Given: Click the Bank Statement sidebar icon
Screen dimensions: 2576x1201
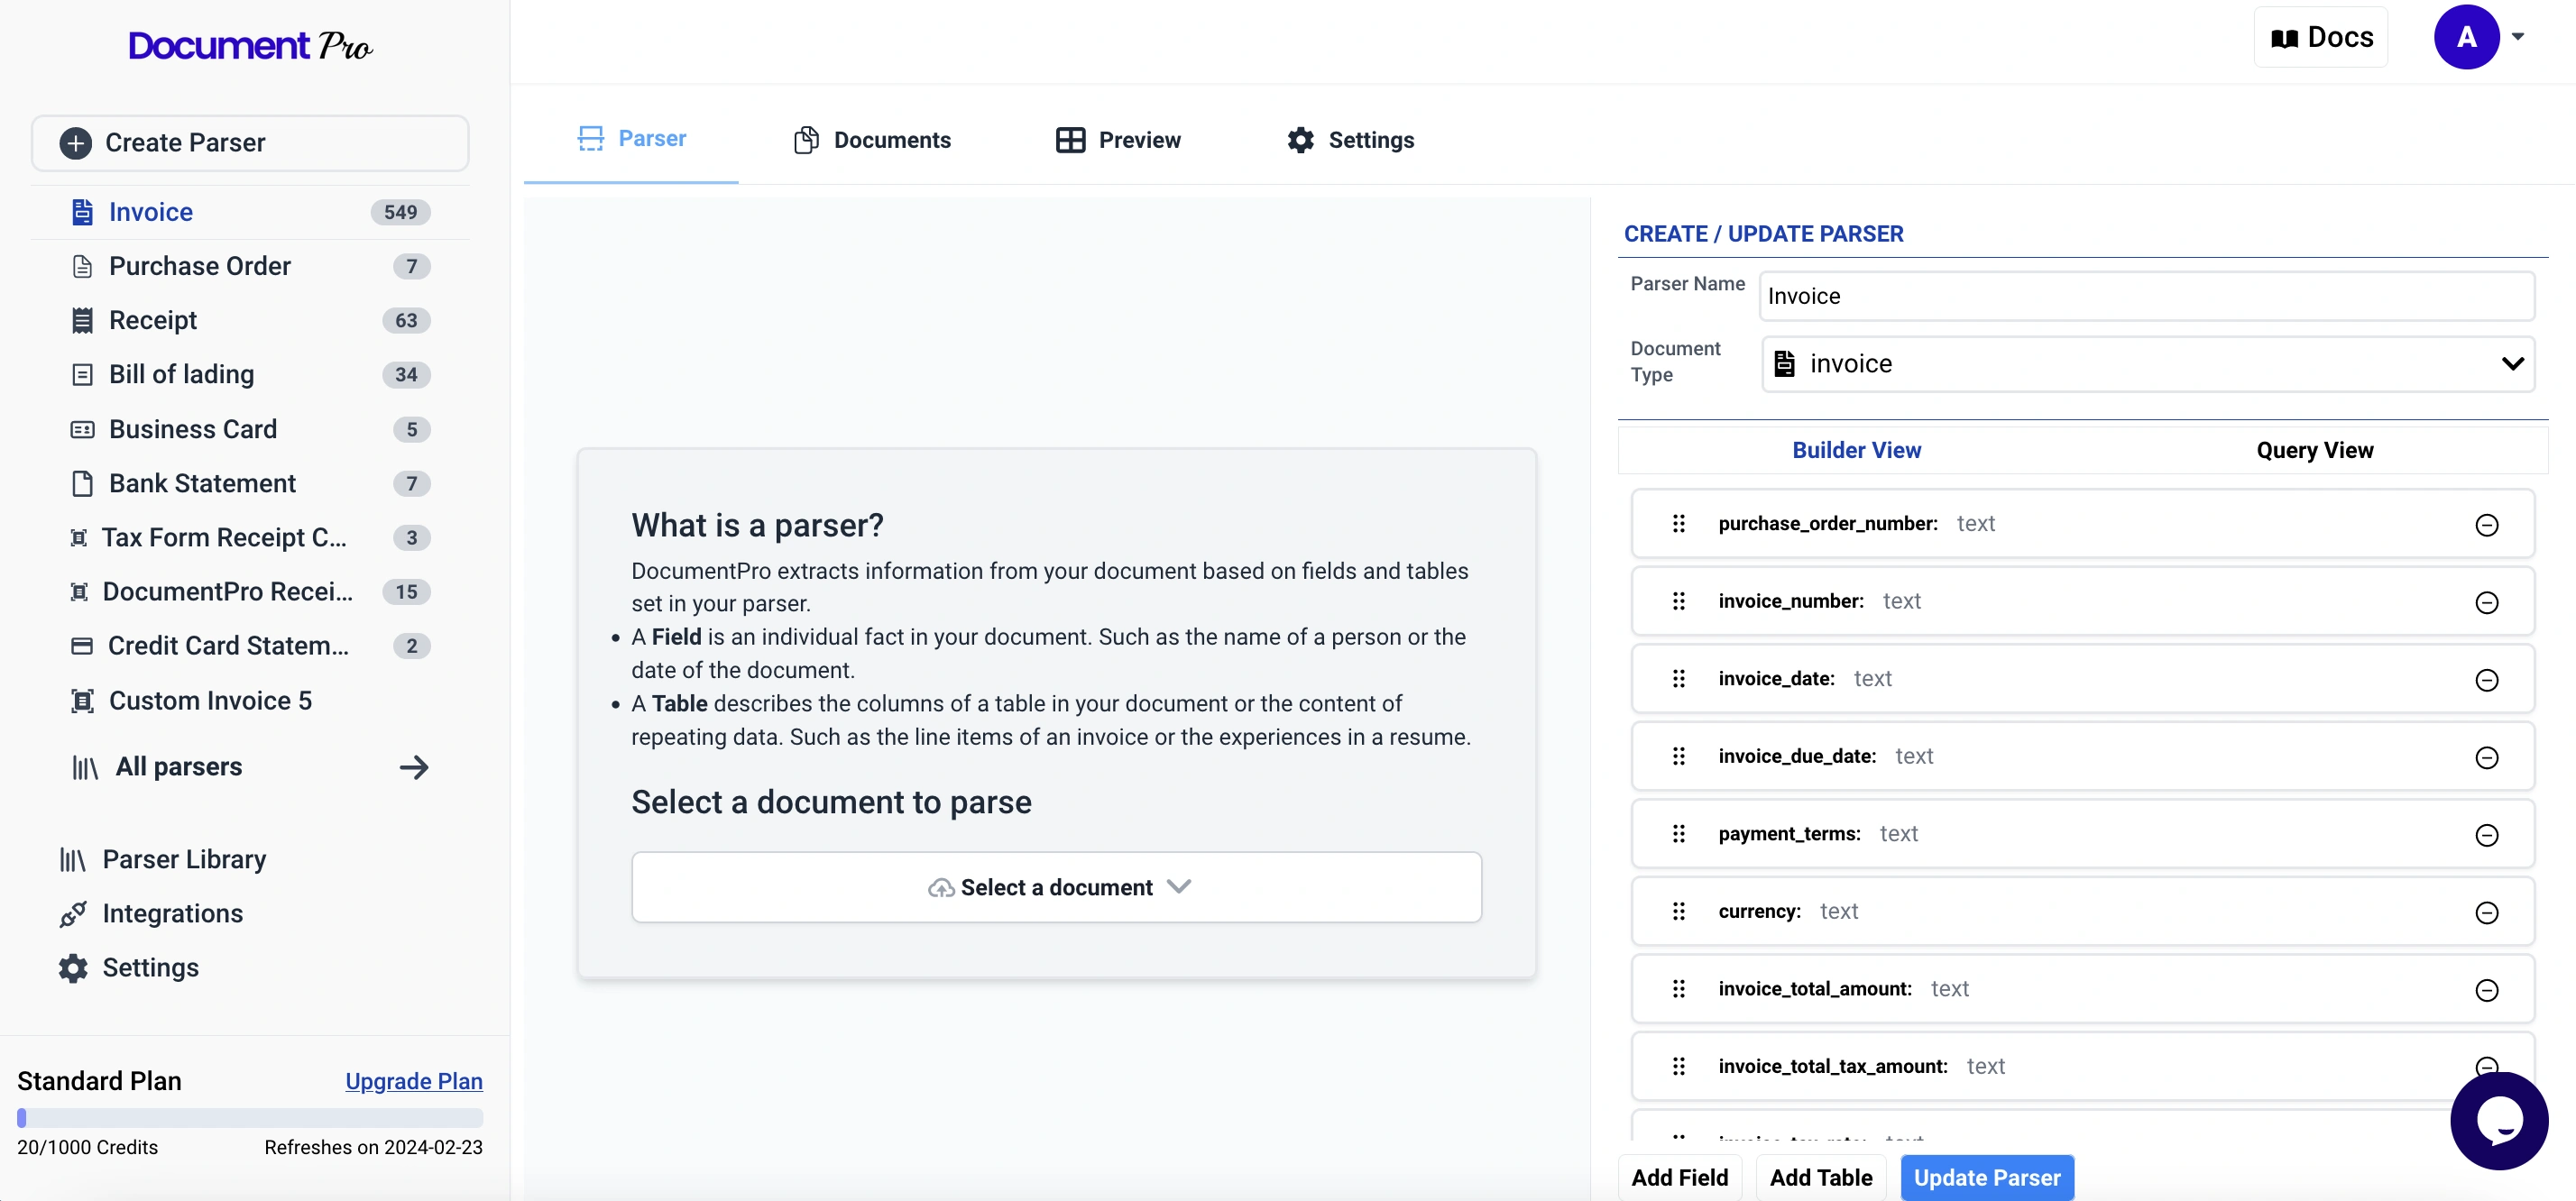Looking at the screenshot, I should (80, 485).
